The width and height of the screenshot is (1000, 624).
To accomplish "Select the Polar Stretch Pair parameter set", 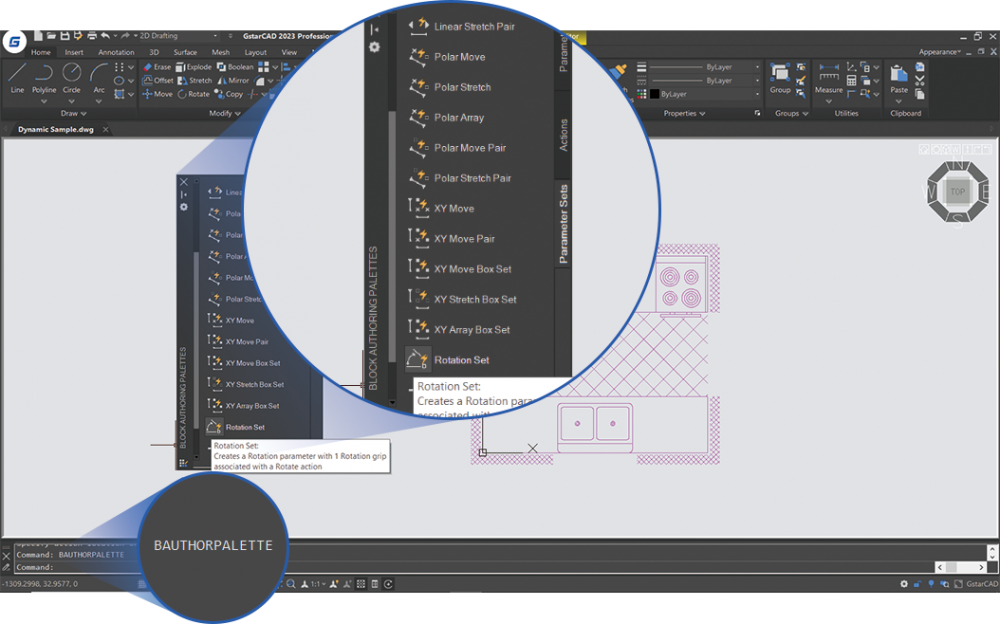I will (459, 178).
